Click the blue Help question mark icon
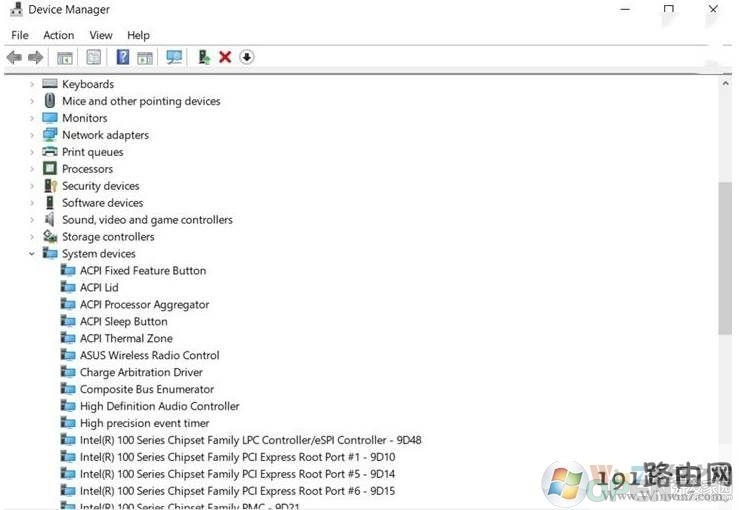Screen dimensions: 739x510 (123, 57)
